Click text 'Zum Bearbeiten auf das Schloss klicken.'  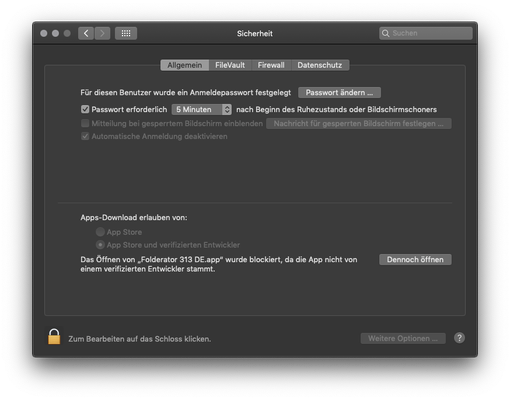[140, 339]
